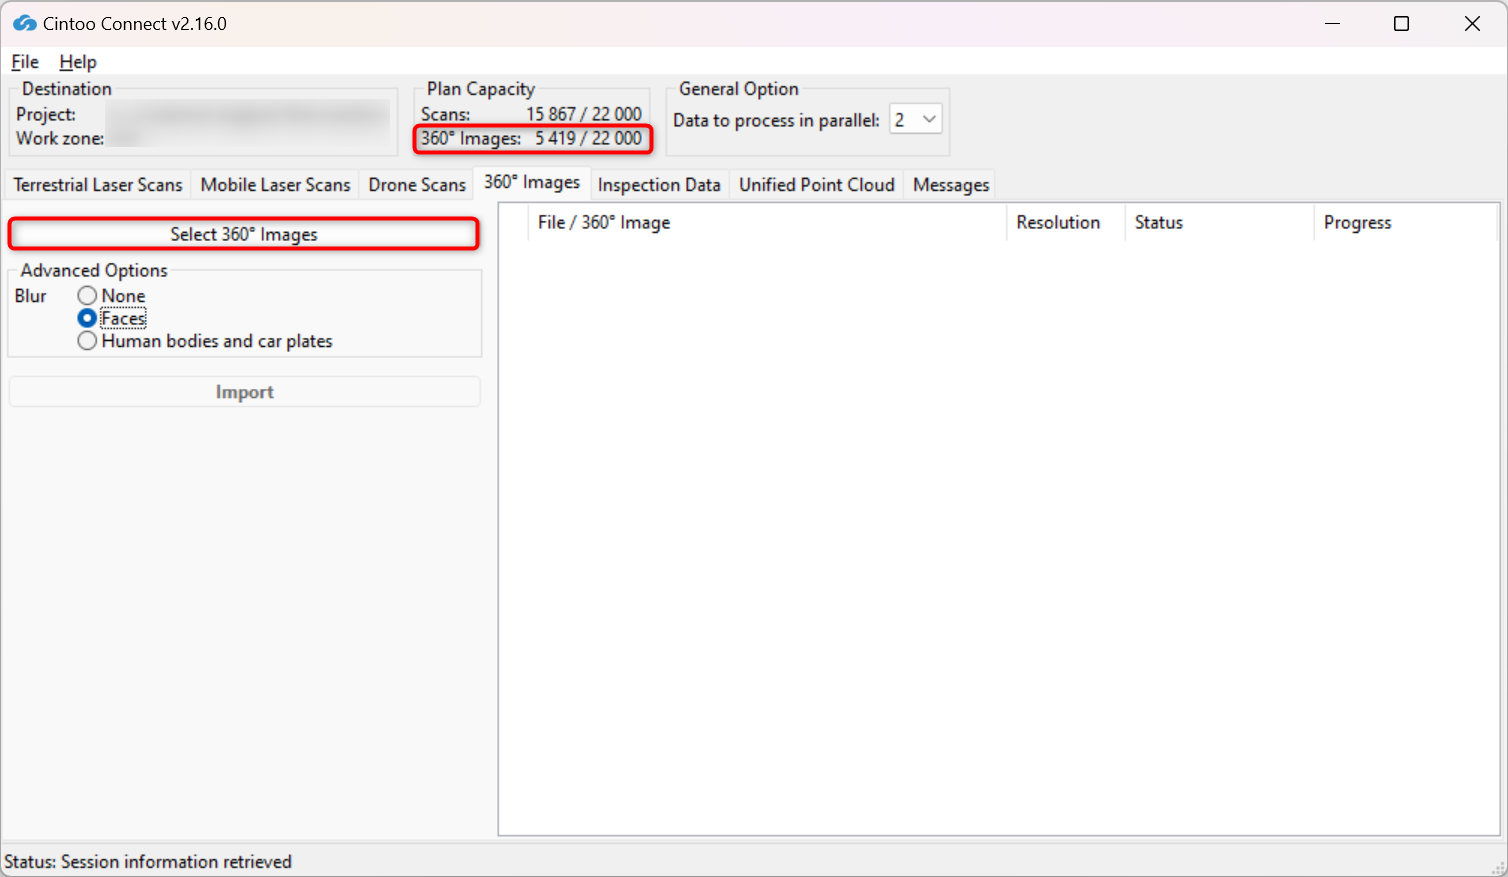Select the 360° Images tab
This screenshot has height=877, width=1508.
click(x=532, y=182)
